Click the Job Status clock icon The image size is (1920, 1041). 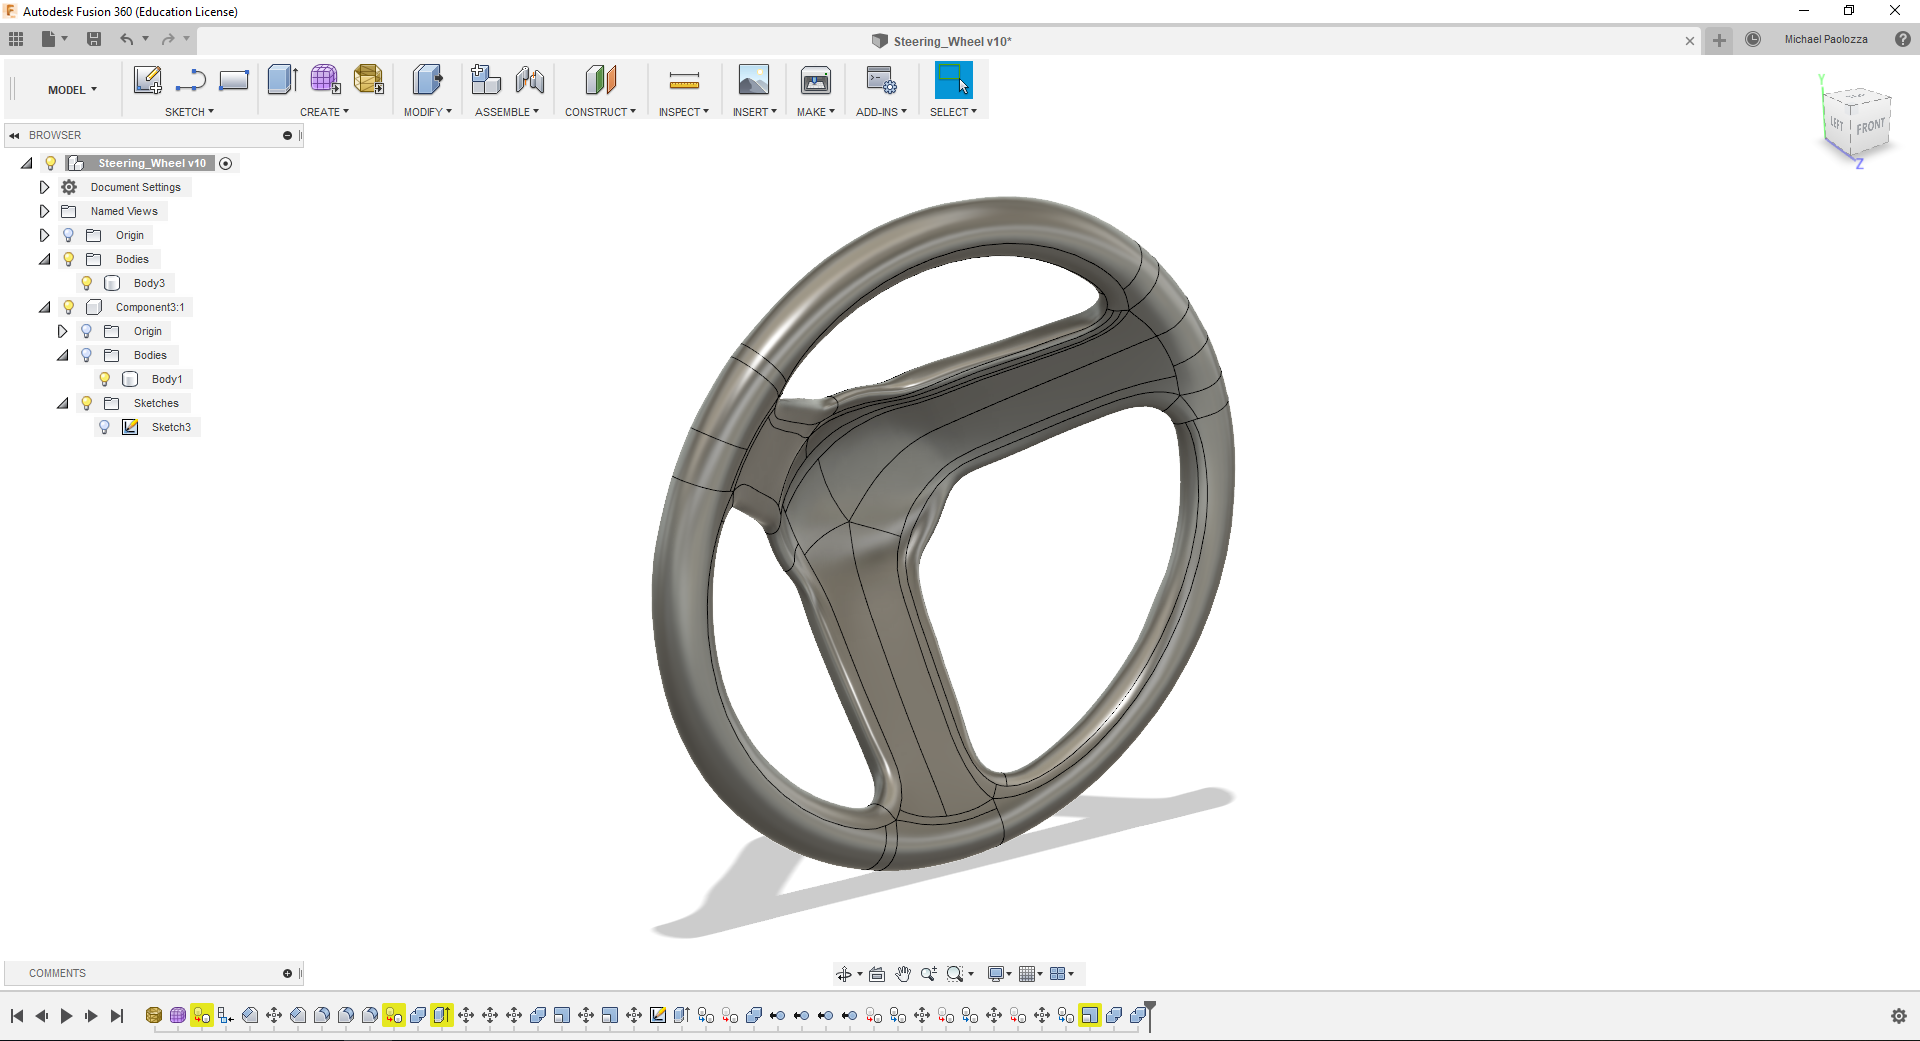[x=1753, y=39]
